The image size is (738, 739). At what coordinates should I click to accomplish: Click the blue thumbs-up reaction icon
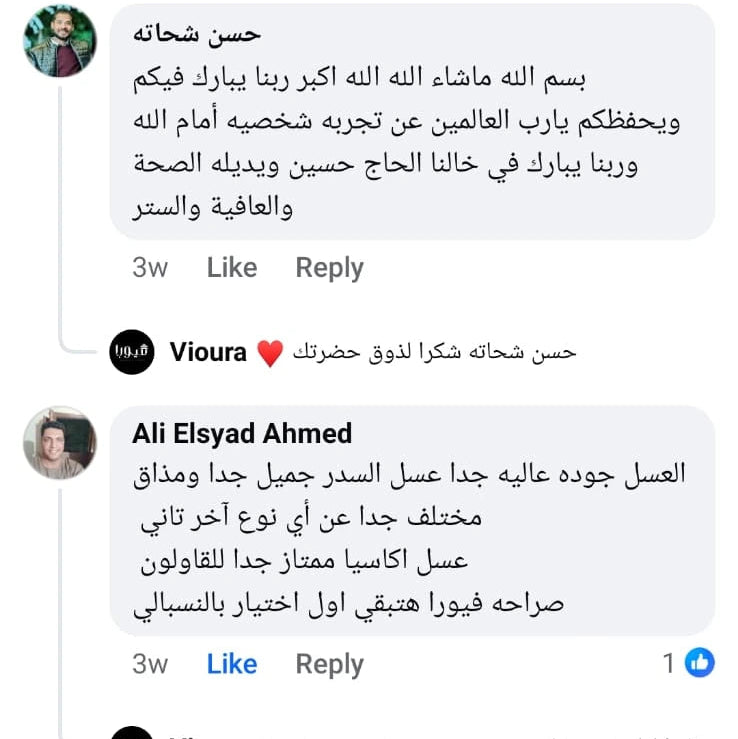(700, 662)
